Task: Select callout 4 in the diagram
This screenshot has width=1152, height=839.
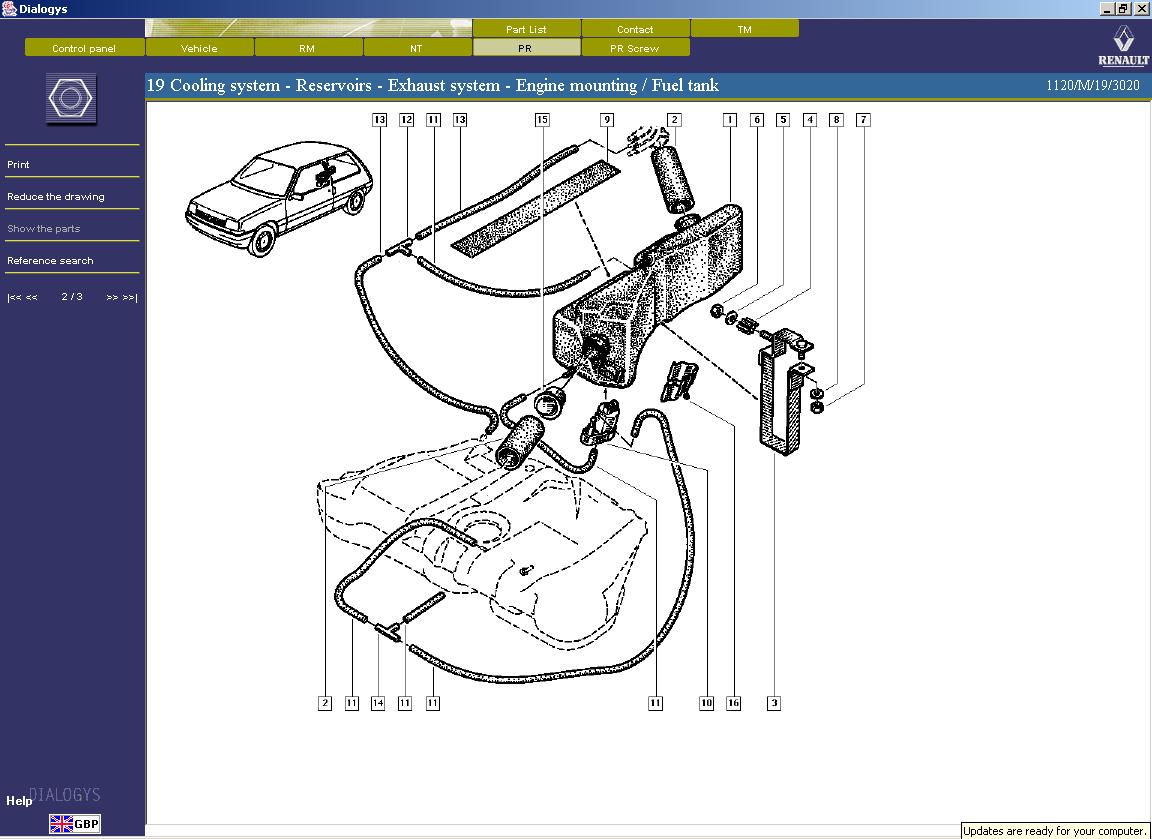Action: [x=810, y=120]
